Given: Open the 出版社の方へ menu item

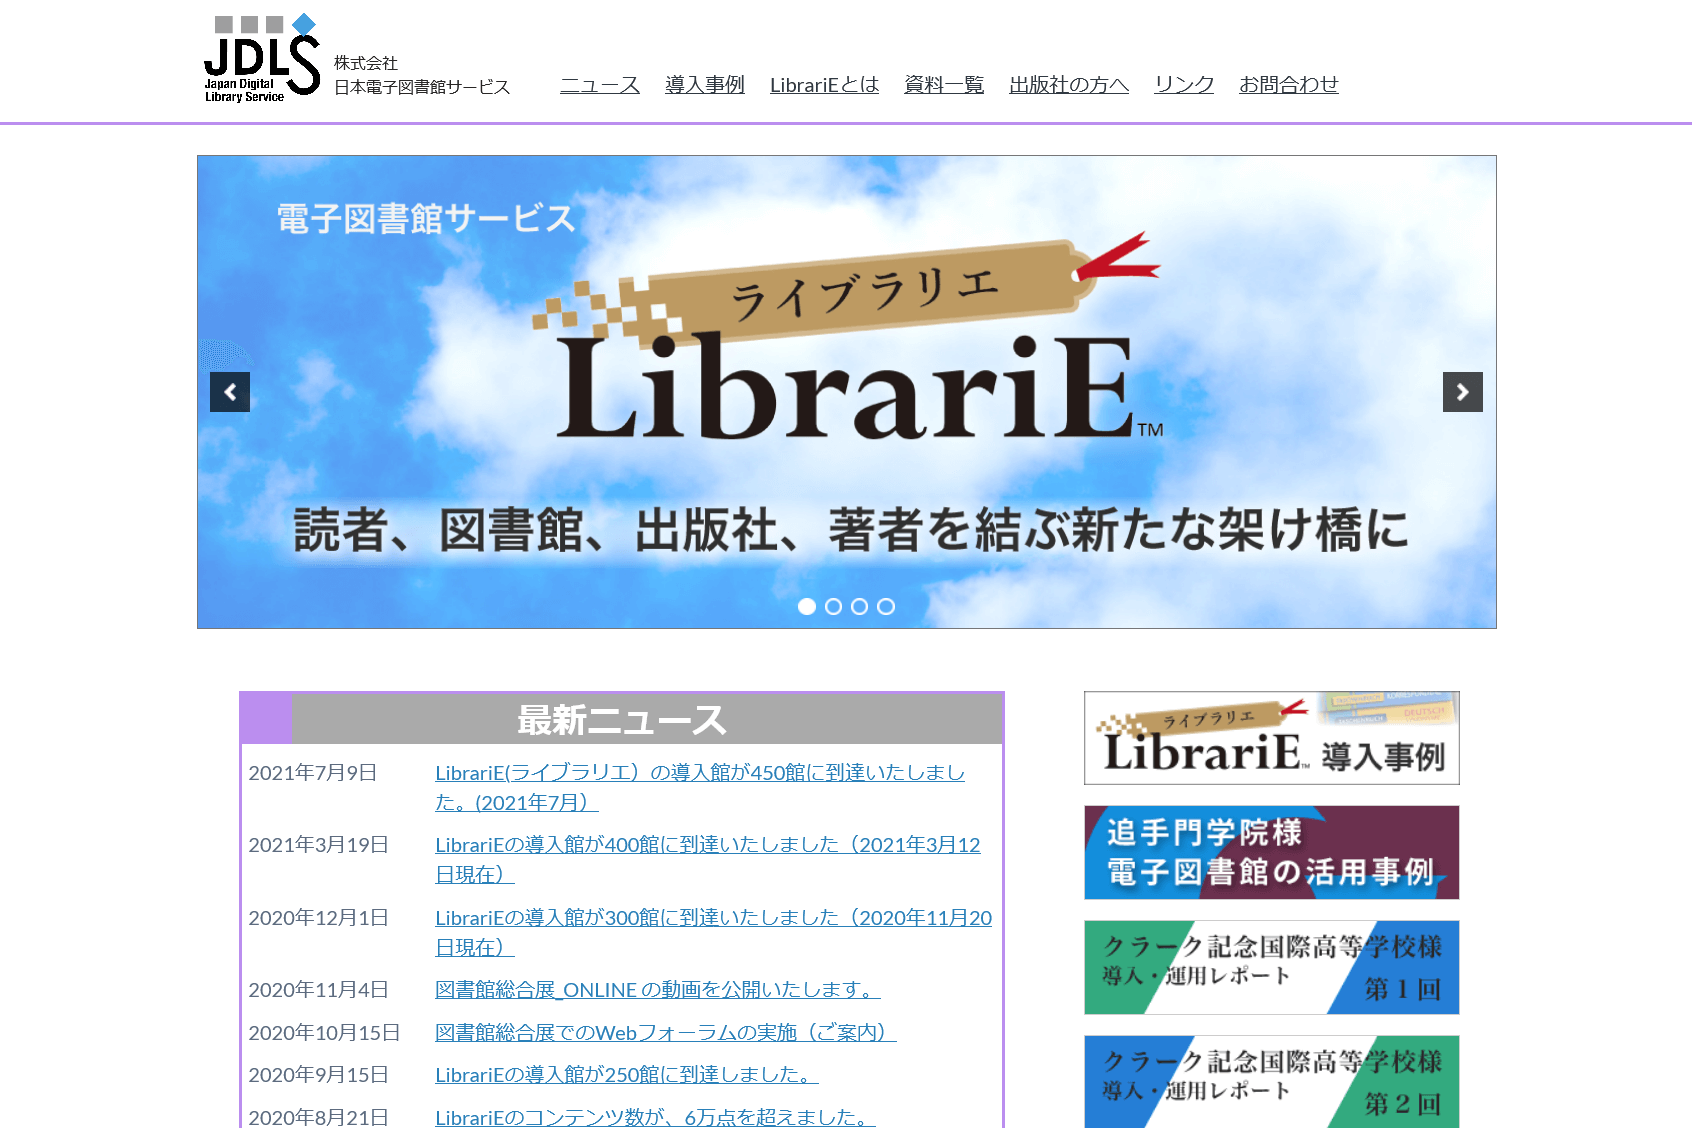Looking at the screenshot, I should coord(1069,85).
